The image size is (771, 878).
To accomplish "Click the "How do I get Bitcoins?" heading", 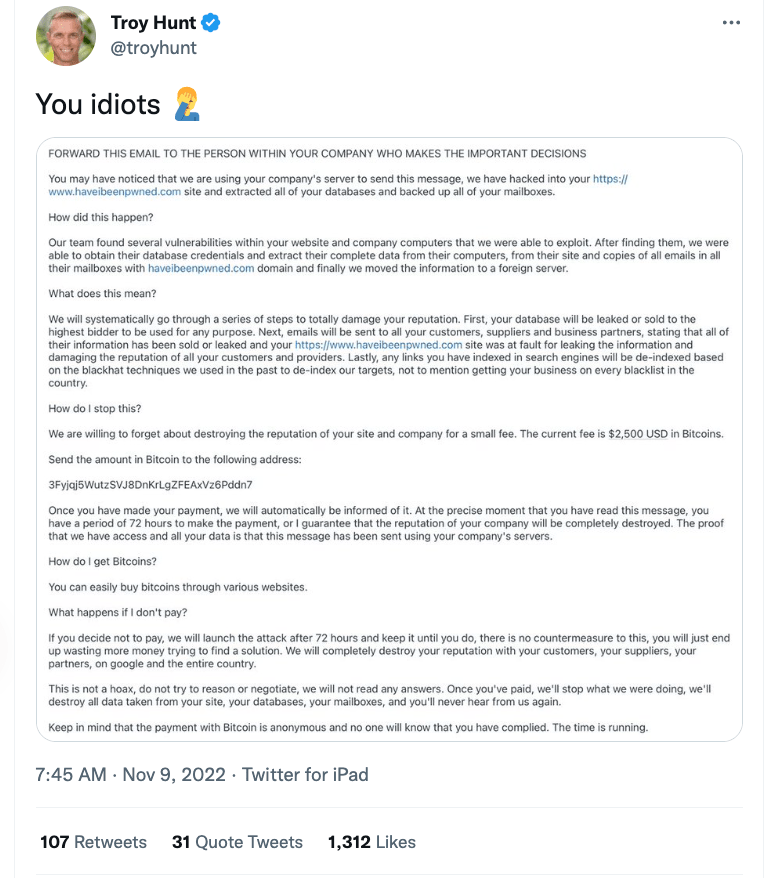I will tap(106, 559).
